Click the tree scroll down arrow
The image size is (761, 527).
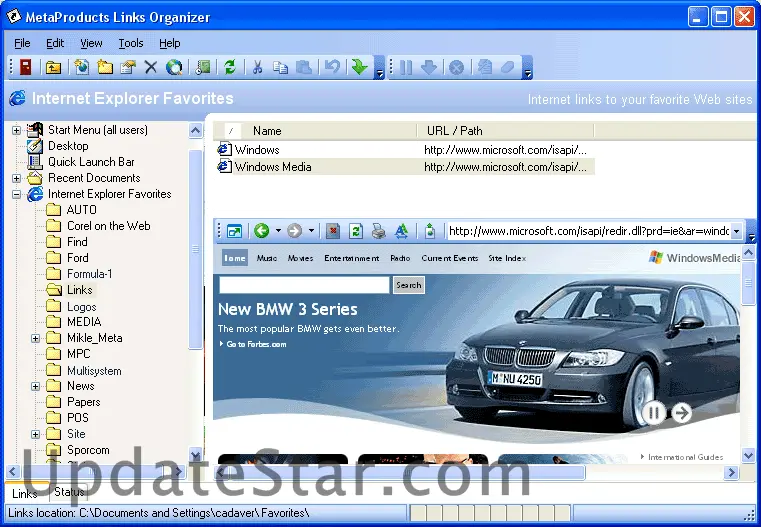[196, 455]
